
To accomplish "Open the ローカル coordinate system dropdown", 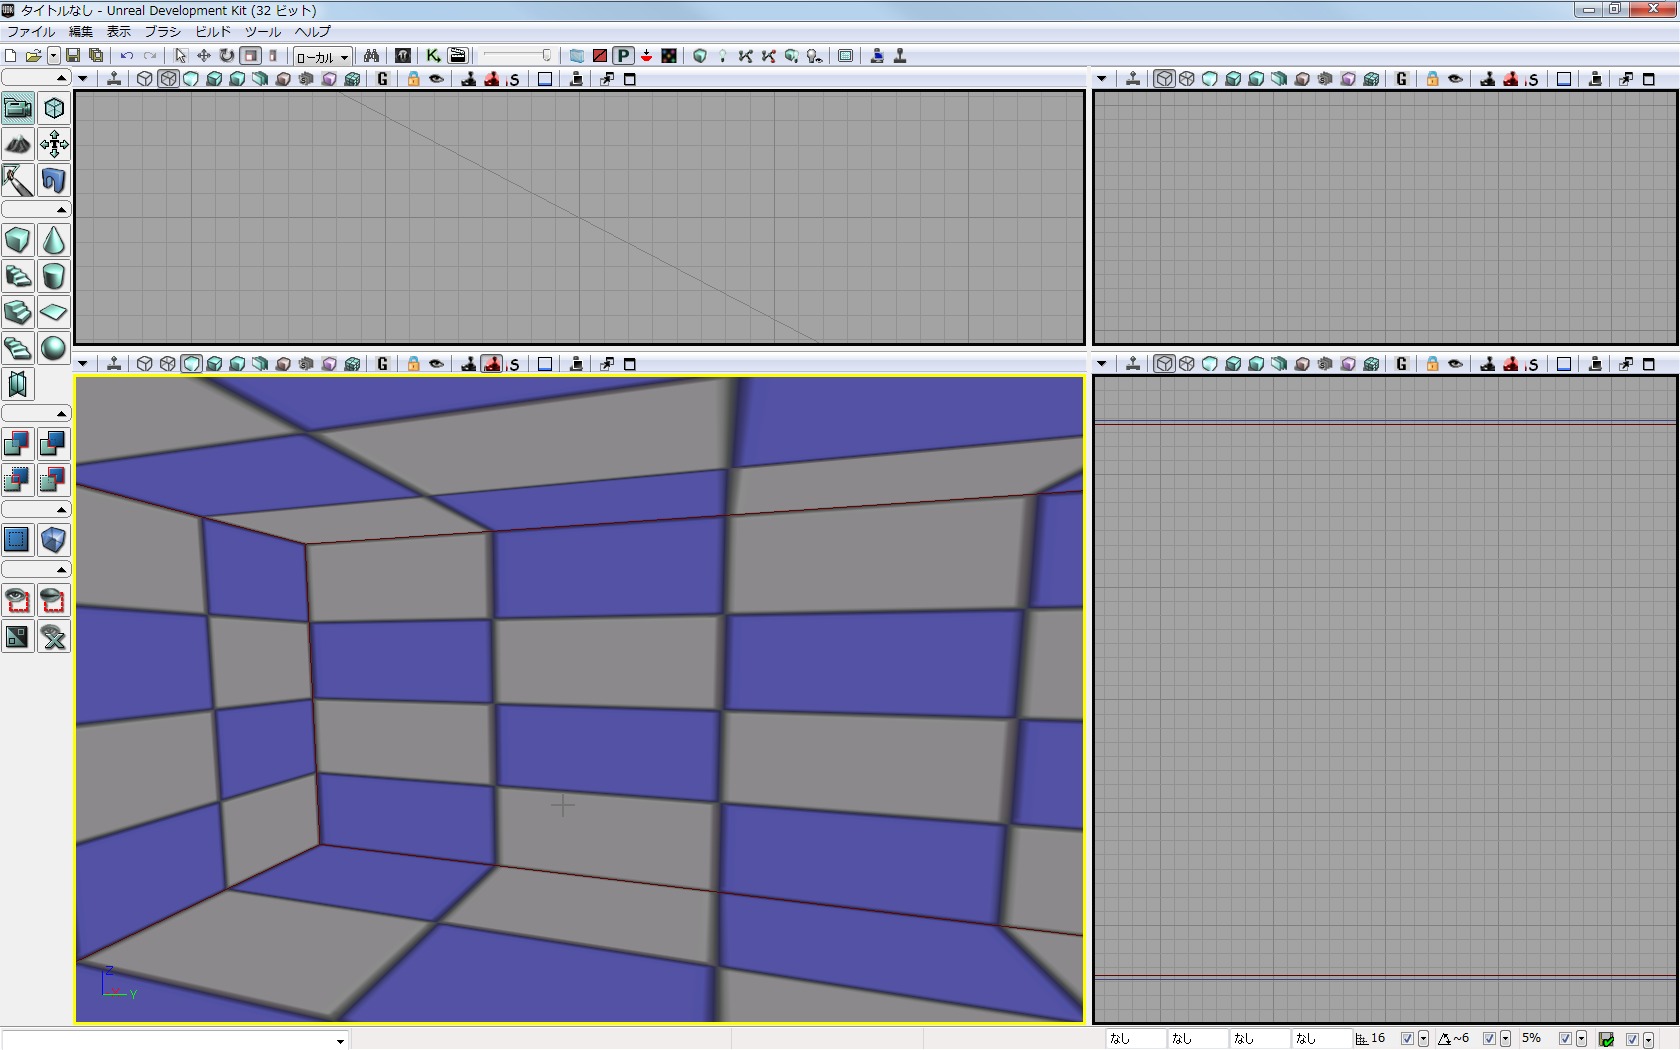I will click(x=322, y=57).
